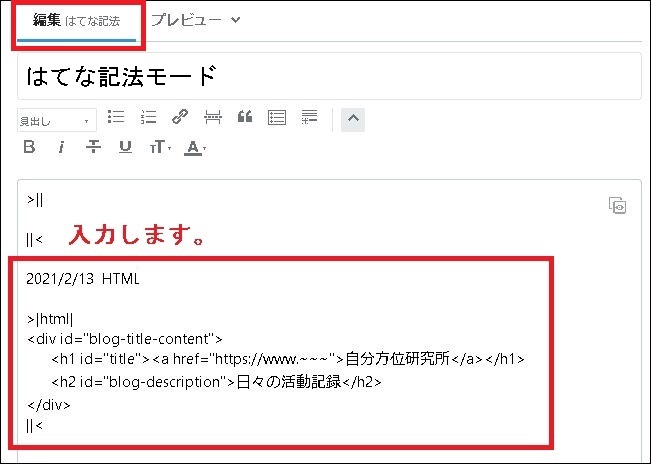Expand the プレビュー dropdown chevron
This screenshot has height=464, width=651.
click(235, 20)
